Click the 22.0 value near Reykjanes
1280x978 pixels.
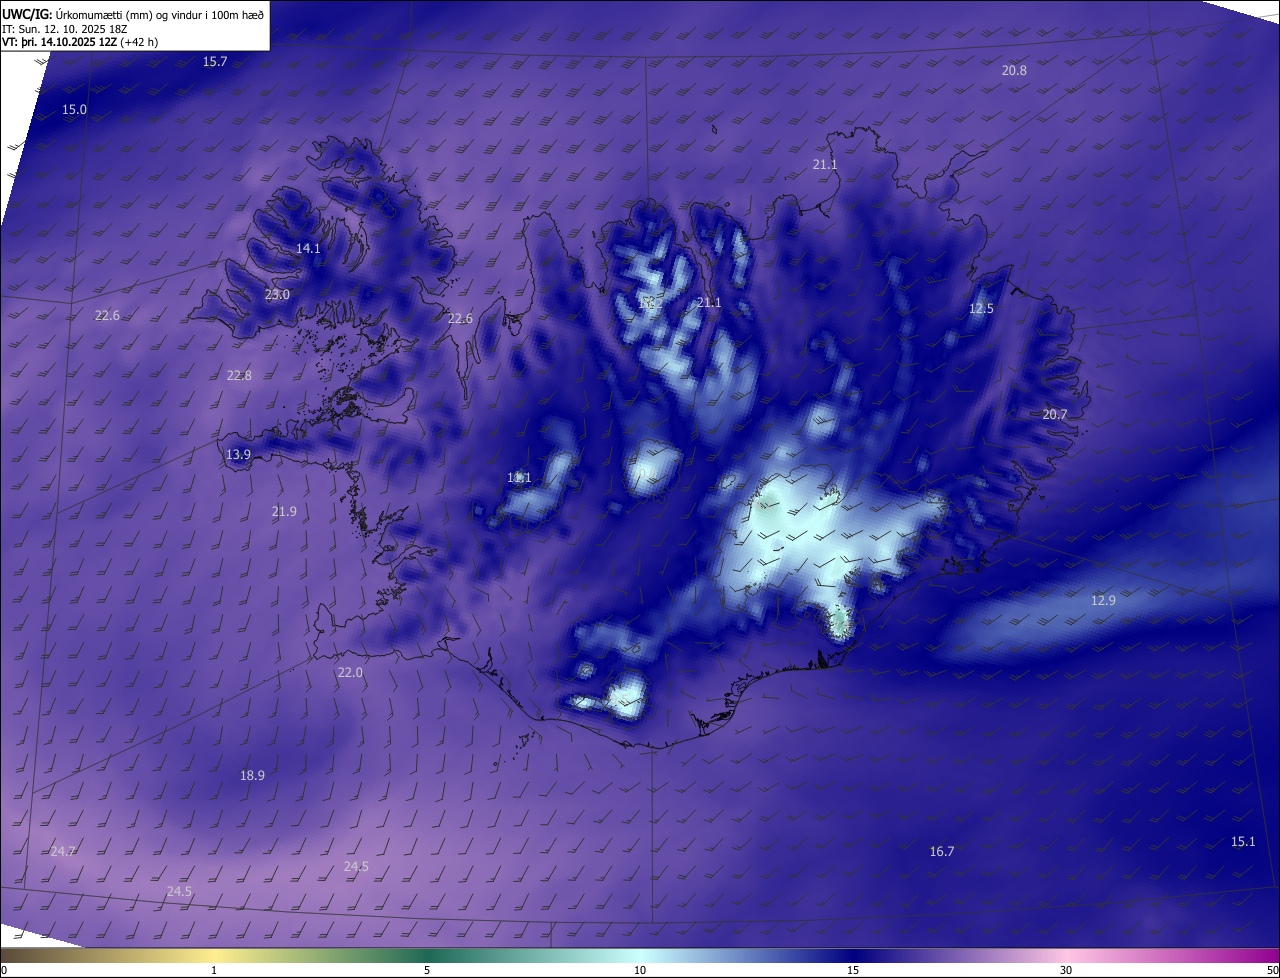350,673
